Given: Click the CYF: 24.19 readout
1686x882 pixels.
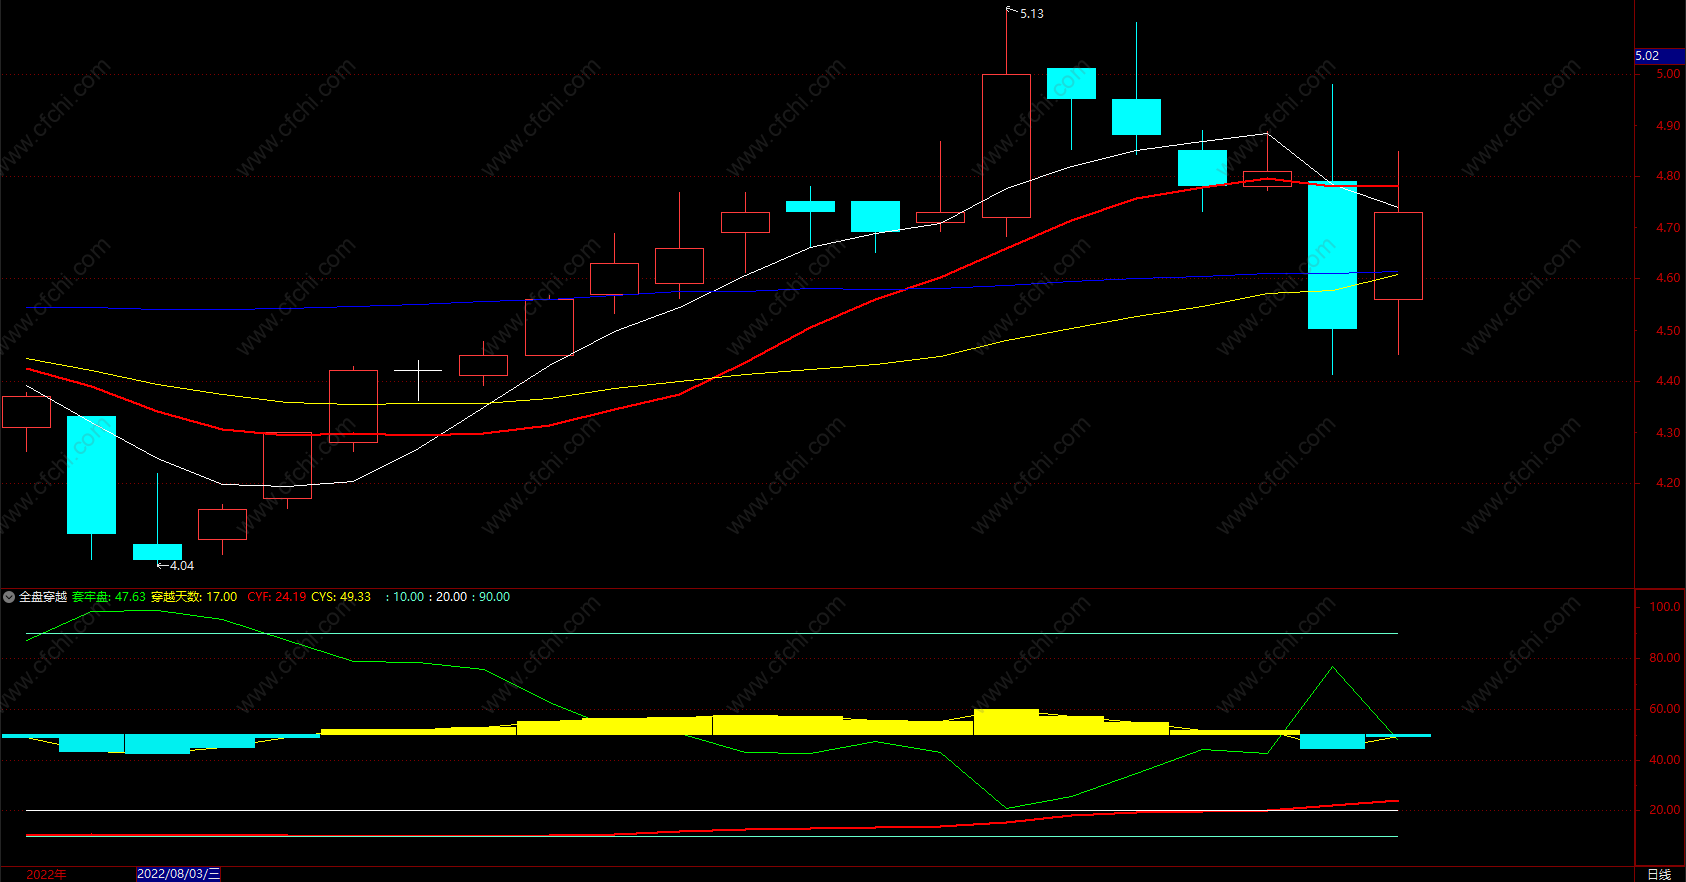Looking at the screenshot, I should (277, 597).
